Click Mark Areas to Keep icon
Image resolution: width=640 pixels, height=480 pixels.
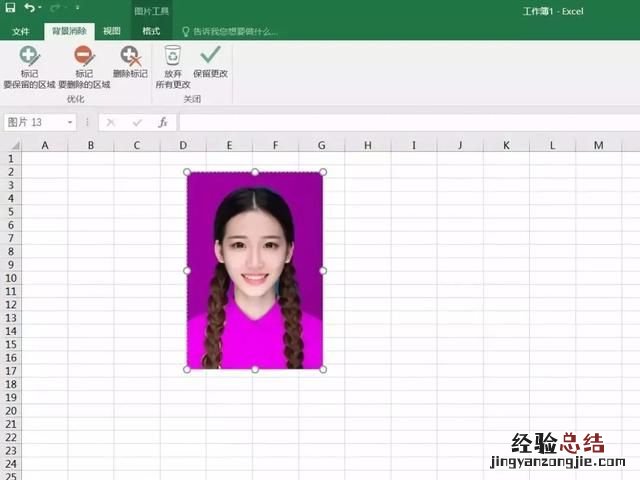pos(30,56)
